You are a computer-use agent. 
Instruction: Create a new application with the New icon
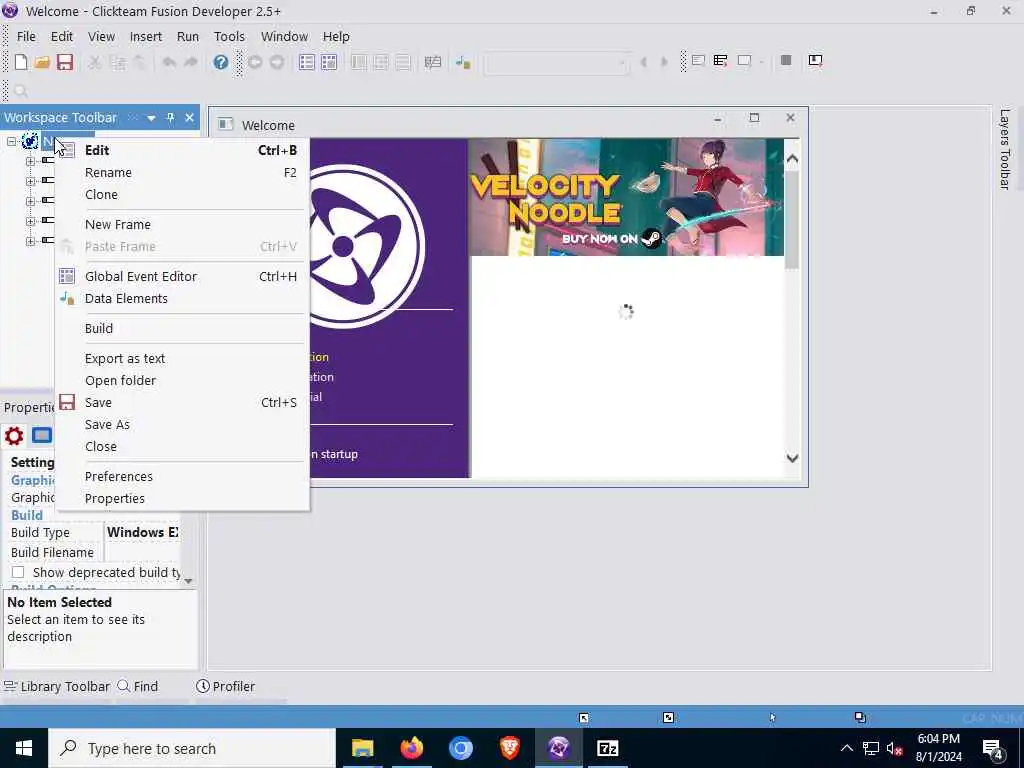(x=21, y=62)
